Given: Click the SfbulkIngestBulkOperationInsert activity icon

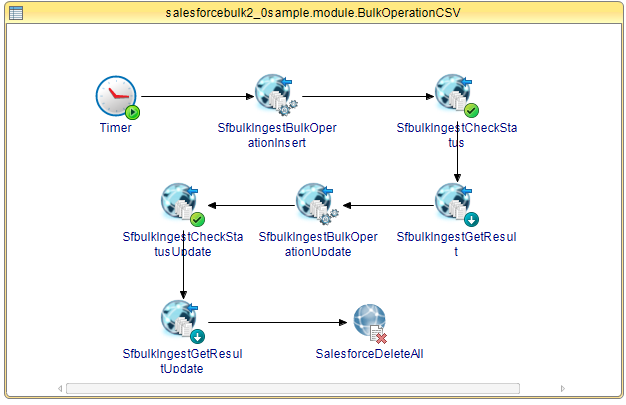Looking at the screenshot, I should pyautogui.click(x=276, y=95).
